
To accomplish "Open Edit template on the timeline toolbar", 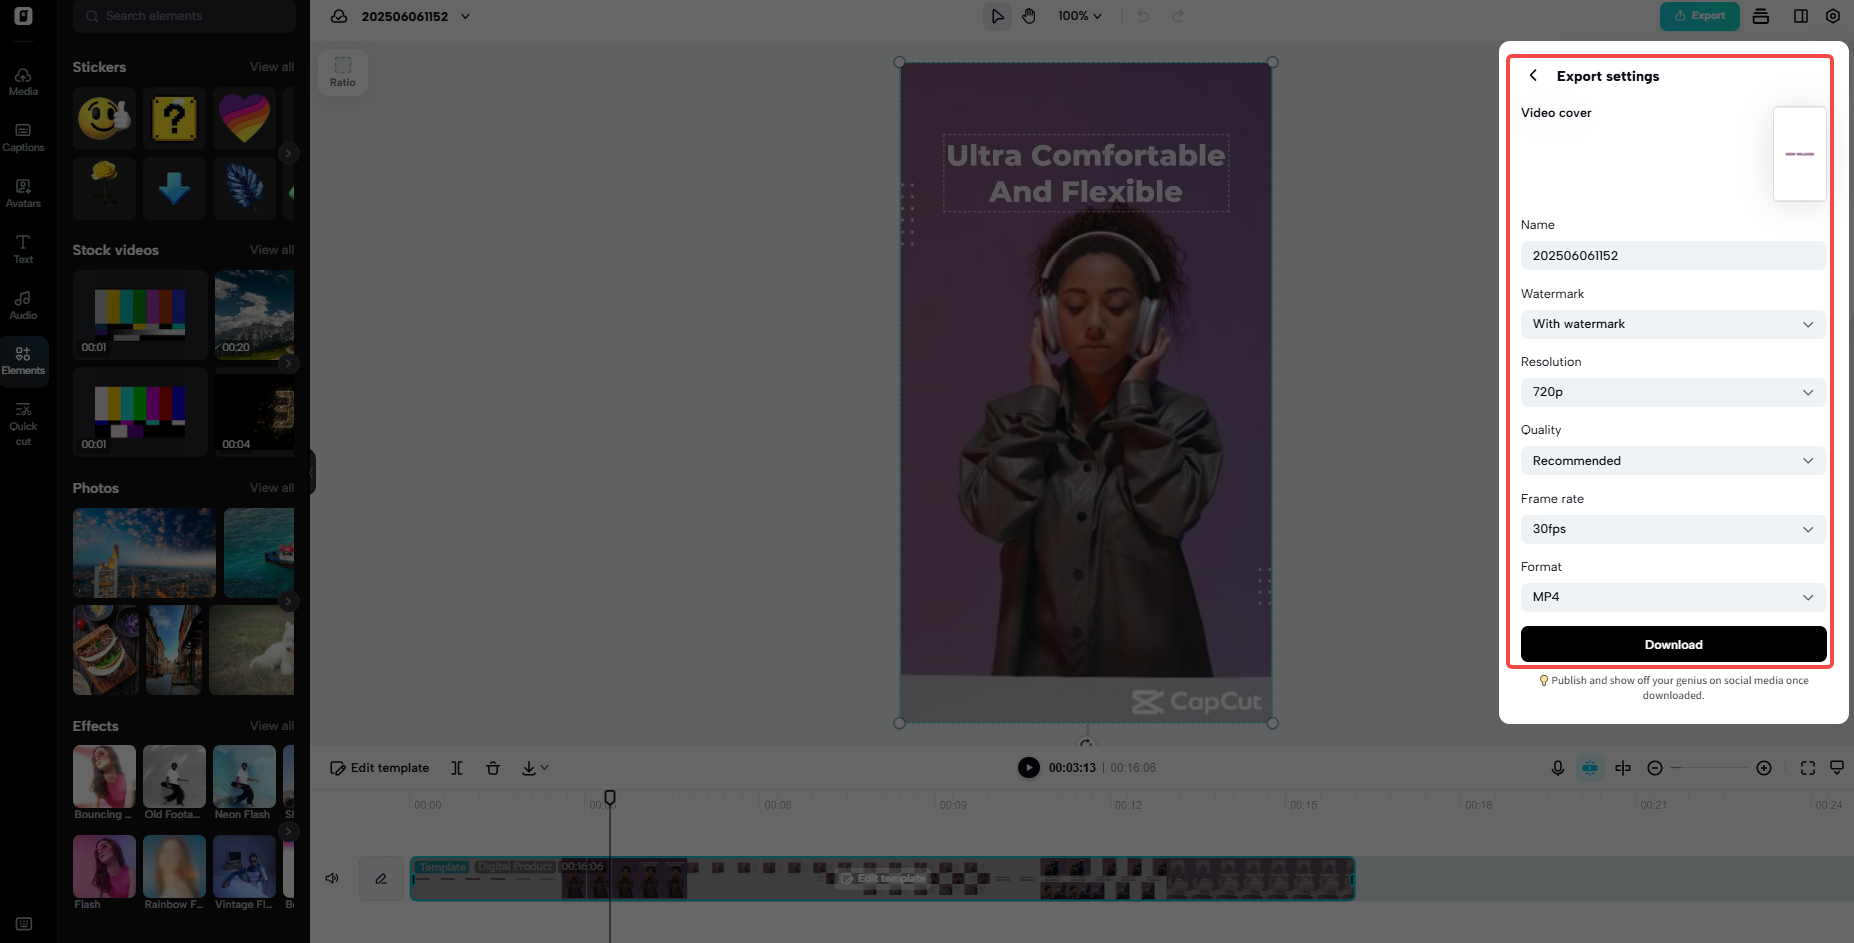I will click(379, 767).
